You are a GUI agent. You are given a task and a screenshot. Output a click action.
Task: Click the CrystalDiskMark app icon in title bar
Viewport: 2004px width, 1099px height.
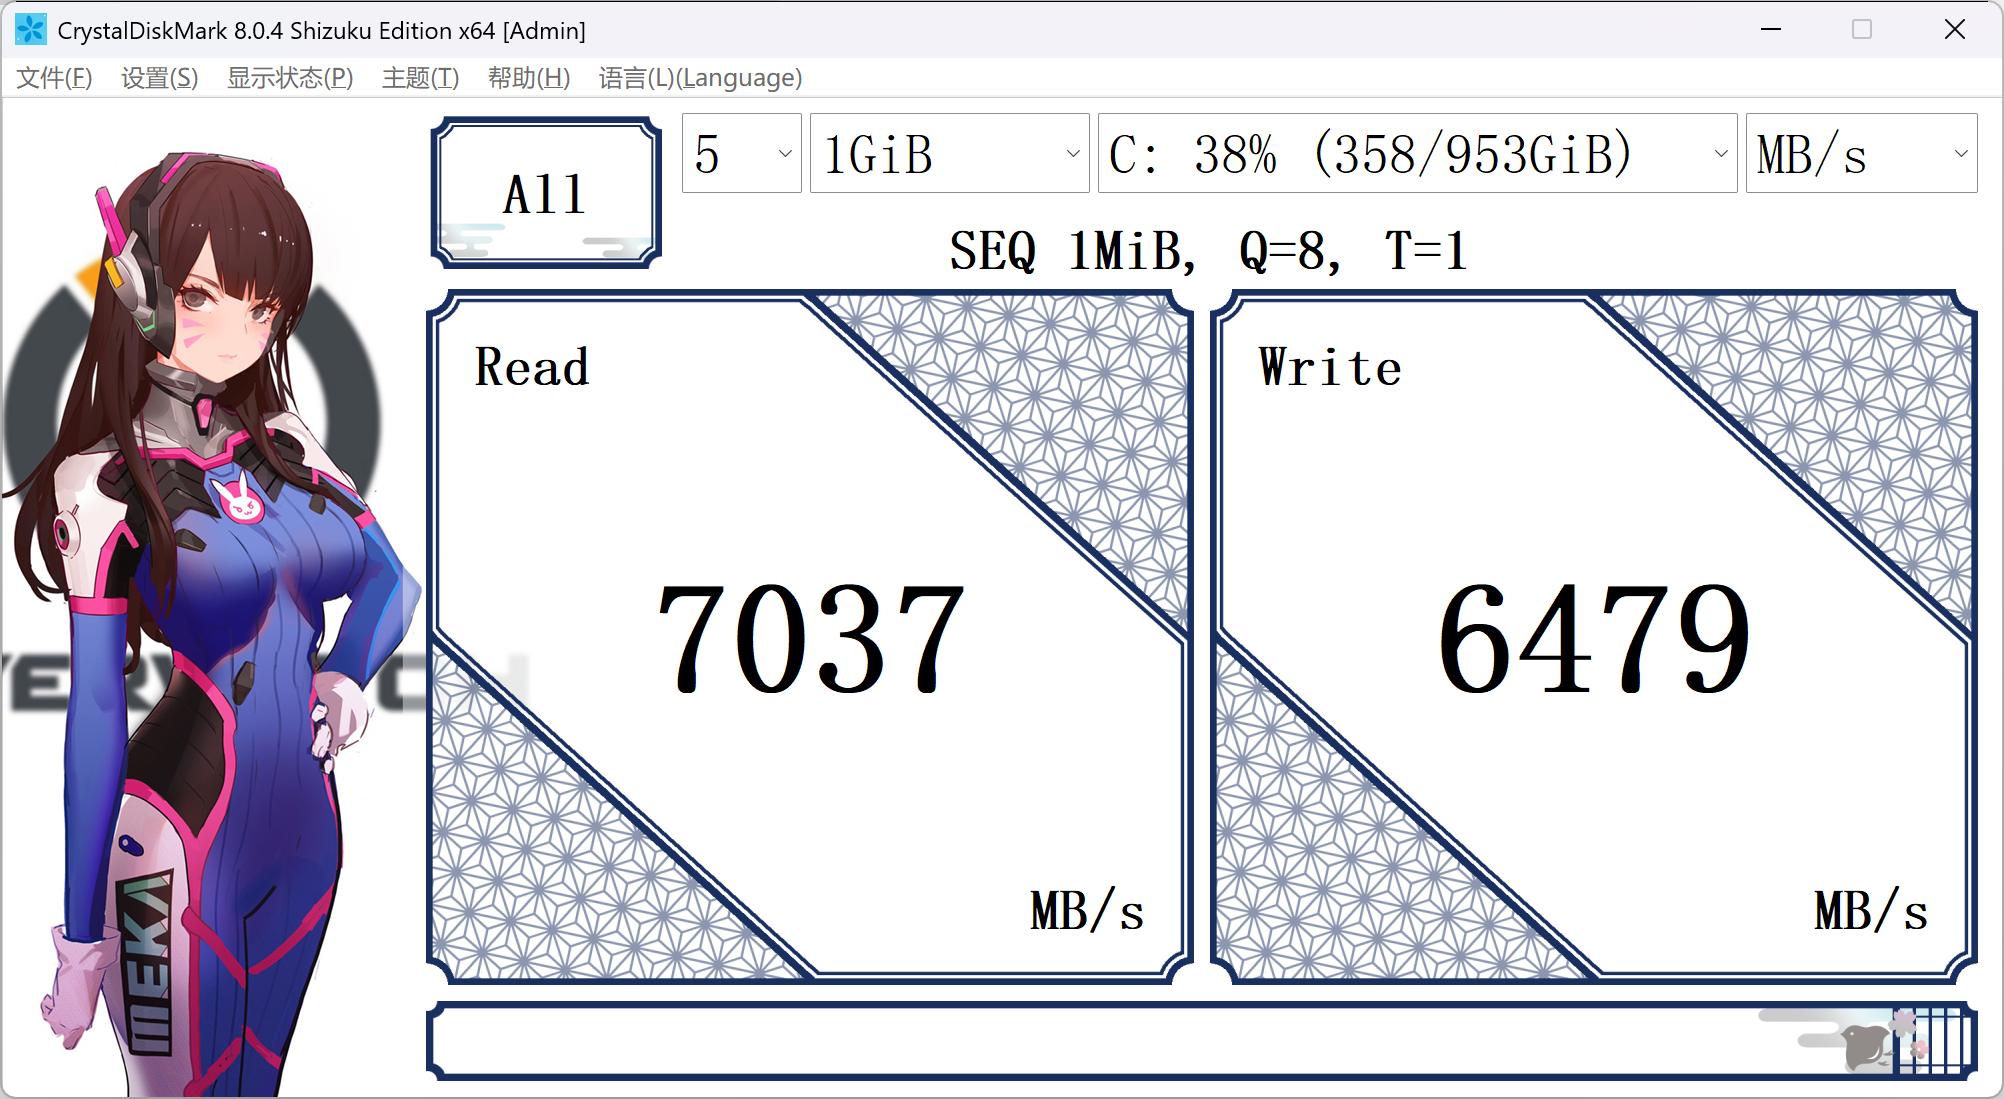[x=31, y=30]
